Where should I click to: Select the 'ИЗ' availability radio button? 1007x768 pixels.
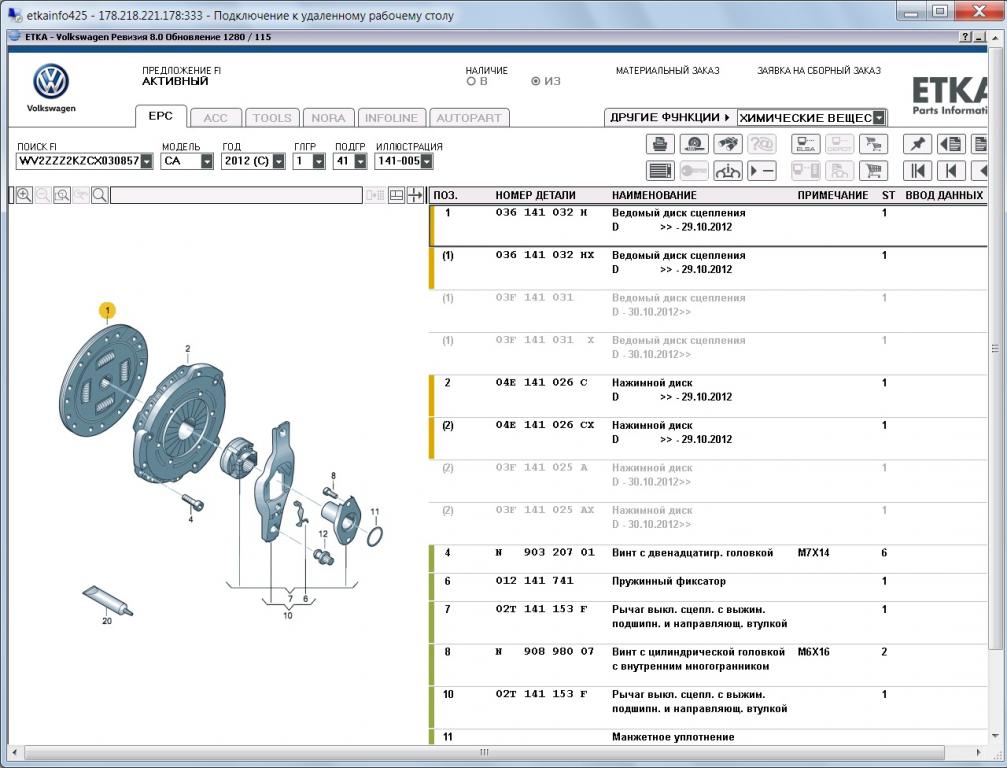[x=536, y=82]
